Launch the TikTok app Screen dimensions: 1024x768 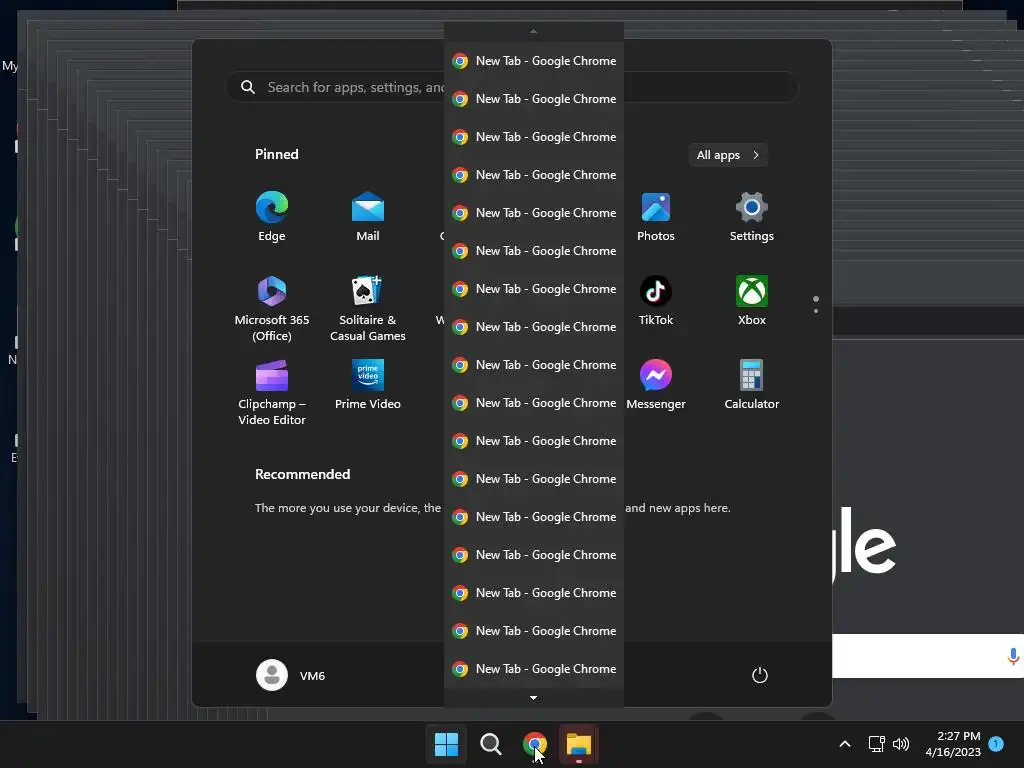coord(656,301)
